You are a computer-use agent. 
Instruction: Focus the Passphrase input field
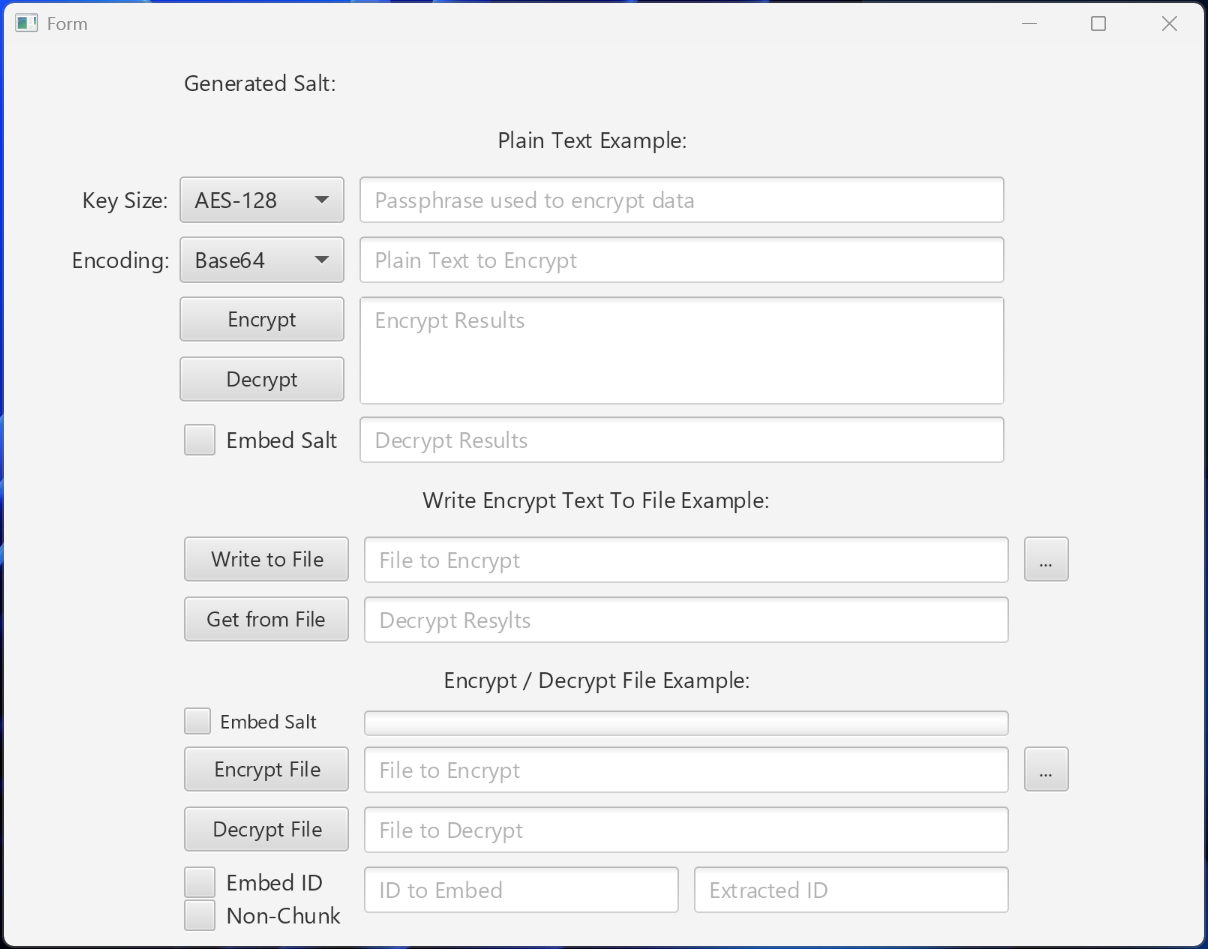point(682,200)
